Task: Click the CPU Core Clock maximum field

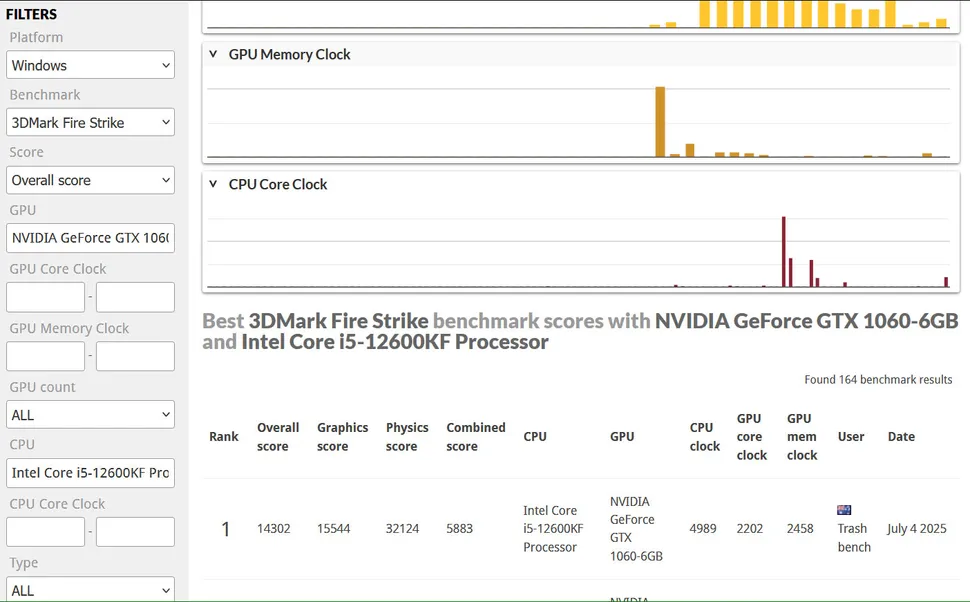Action: (135, 531)
